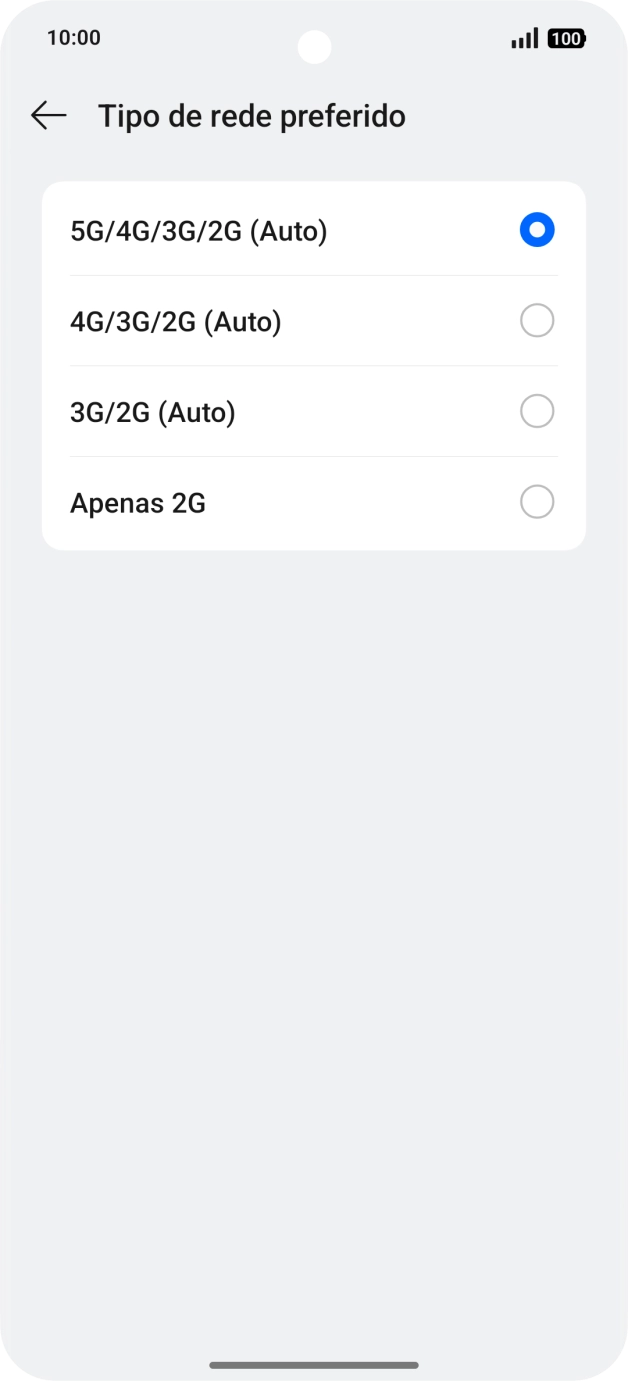Tap the back arrow icon
The image size is (628, 1381).
[48, 116]
